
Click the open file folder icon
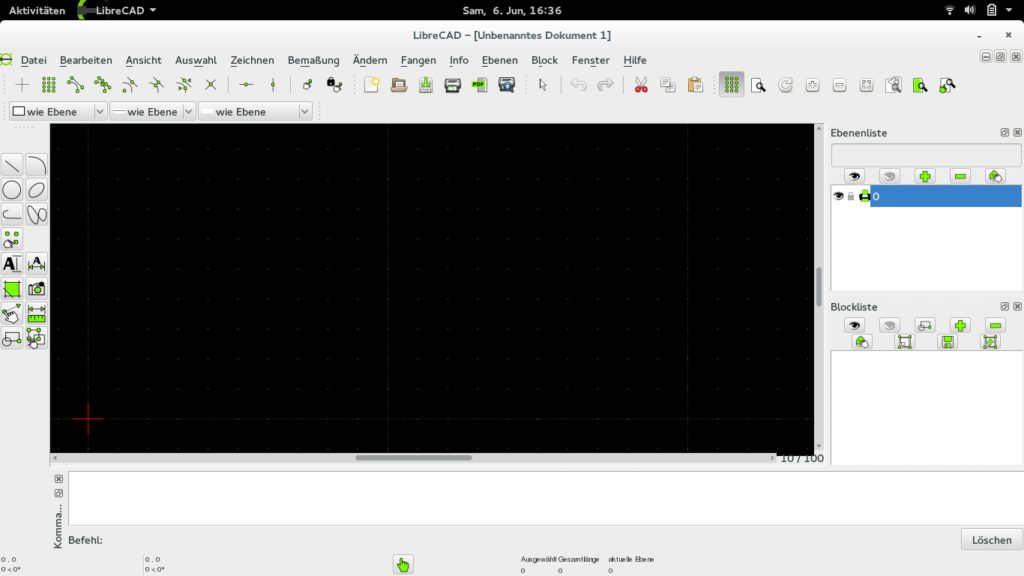pos(398,85)
